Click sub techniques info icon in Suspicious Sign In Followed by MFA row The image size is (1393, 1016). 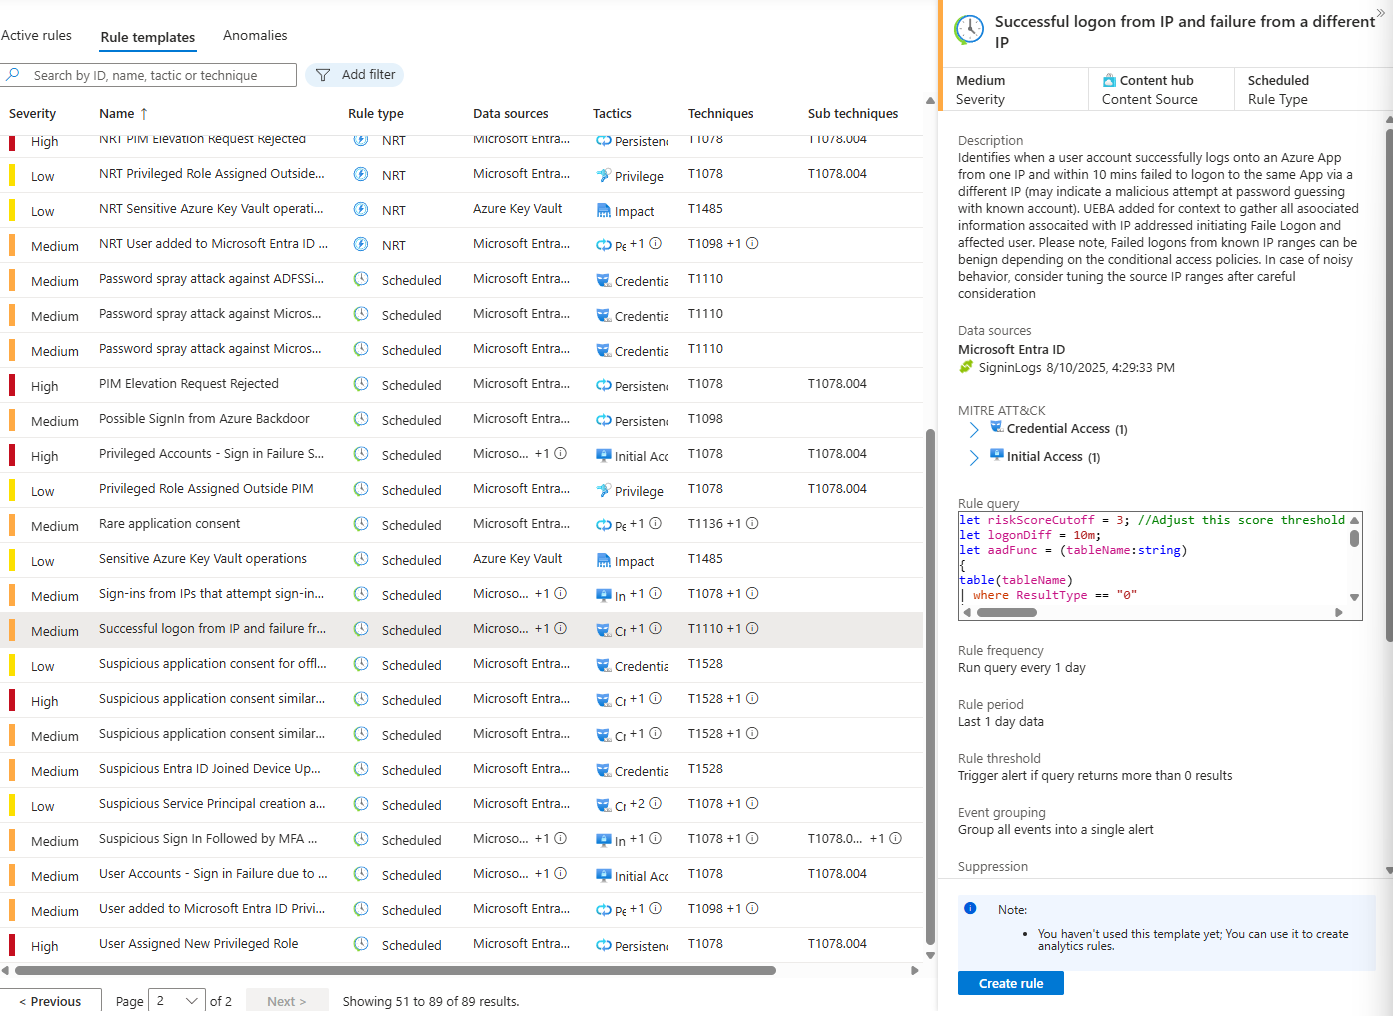pos(896,838)
